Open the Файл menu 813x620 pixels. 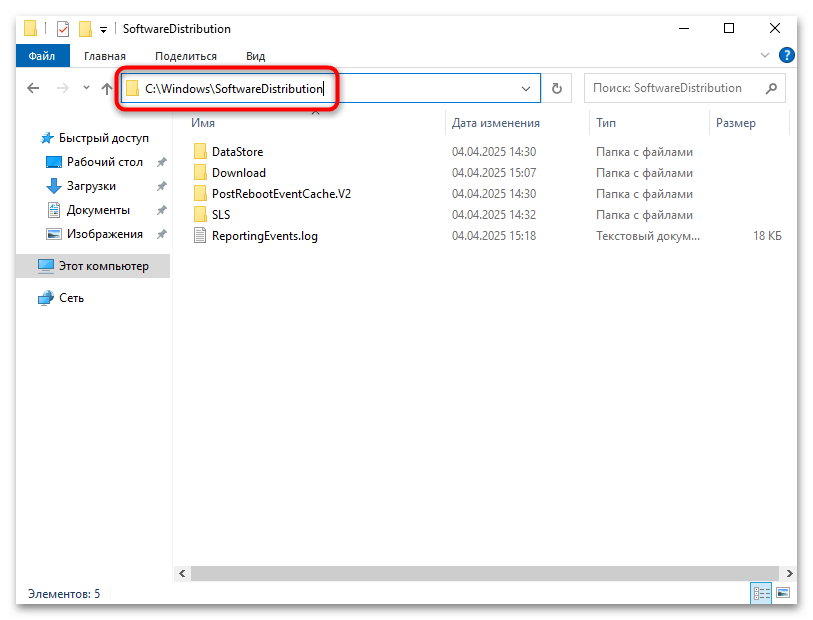(x=42, y=56)
